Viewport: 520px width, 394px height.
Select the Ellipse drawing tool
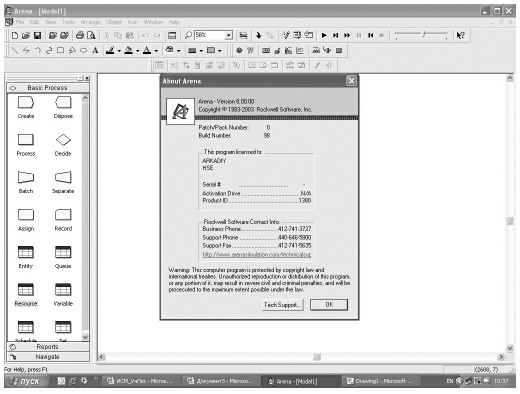tap(83, 50)
